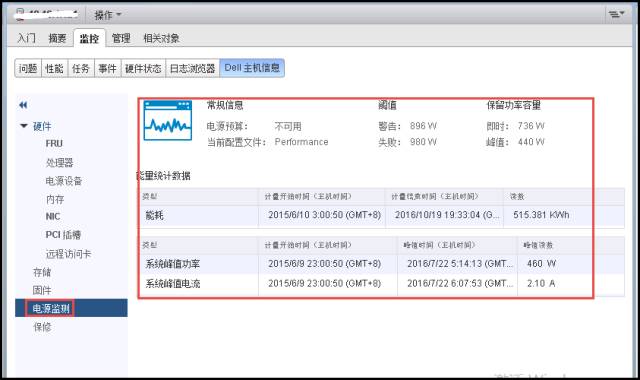
Task: Click the 2016/7/22 5:14:13 peak time cell
Action: (460, 264)
